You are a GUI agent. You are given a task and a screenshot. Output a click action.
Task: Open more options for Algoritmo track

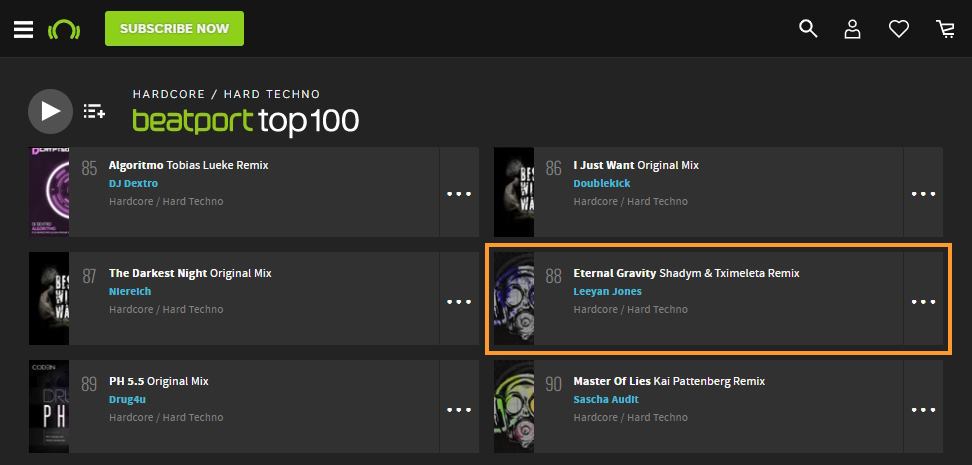(x=459, y=193)
